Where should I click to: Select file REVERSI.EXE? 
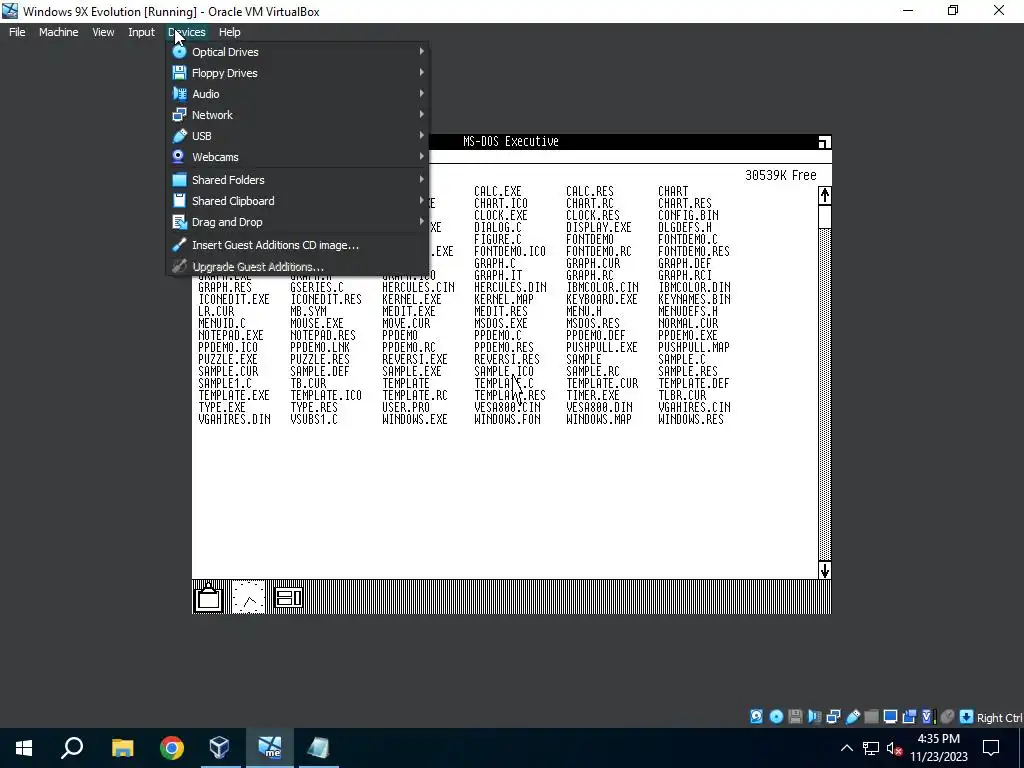pyautogui.click(x=415, y=359)
